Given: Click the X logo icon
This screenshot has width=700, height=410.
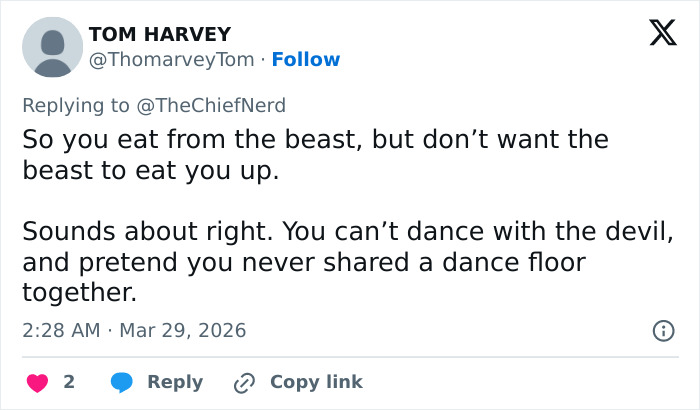Looking at the screenshot, I should coord(656,34).
